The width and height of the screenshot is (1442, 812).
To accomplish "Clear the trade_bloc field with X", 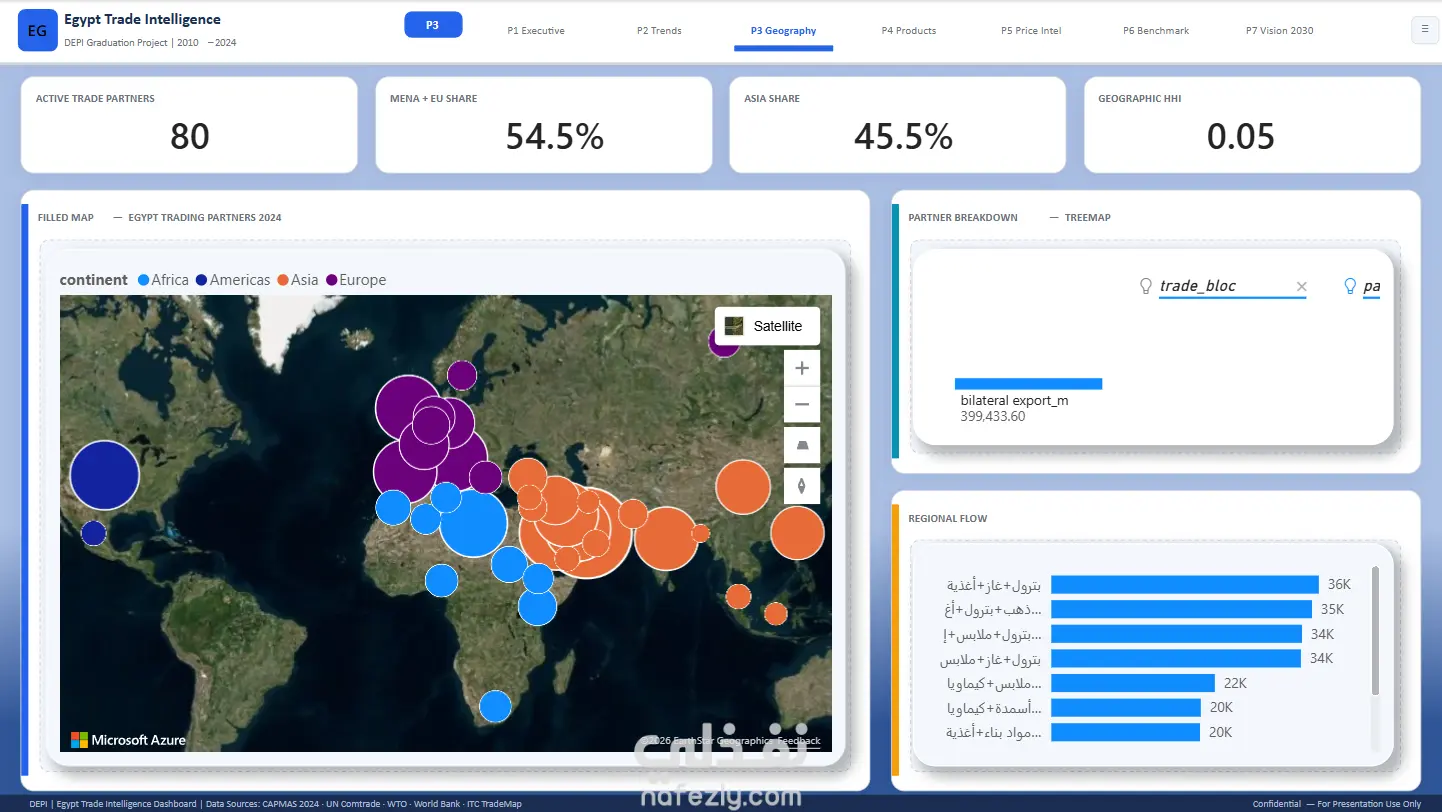I will [x=1301, y=287].
